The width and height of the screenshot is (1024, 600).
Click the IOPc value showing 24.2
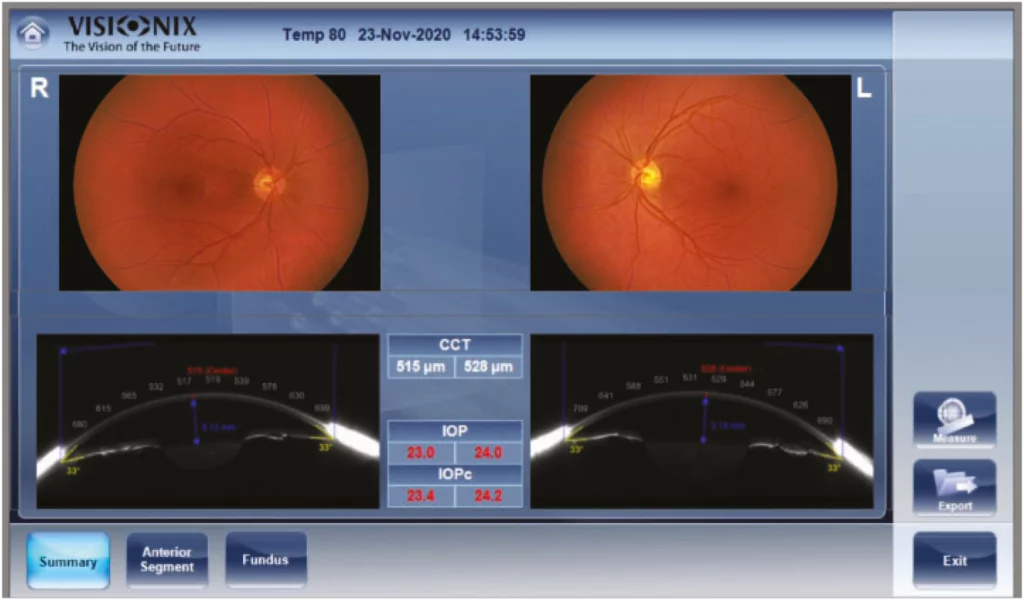(x=488, y=493)
